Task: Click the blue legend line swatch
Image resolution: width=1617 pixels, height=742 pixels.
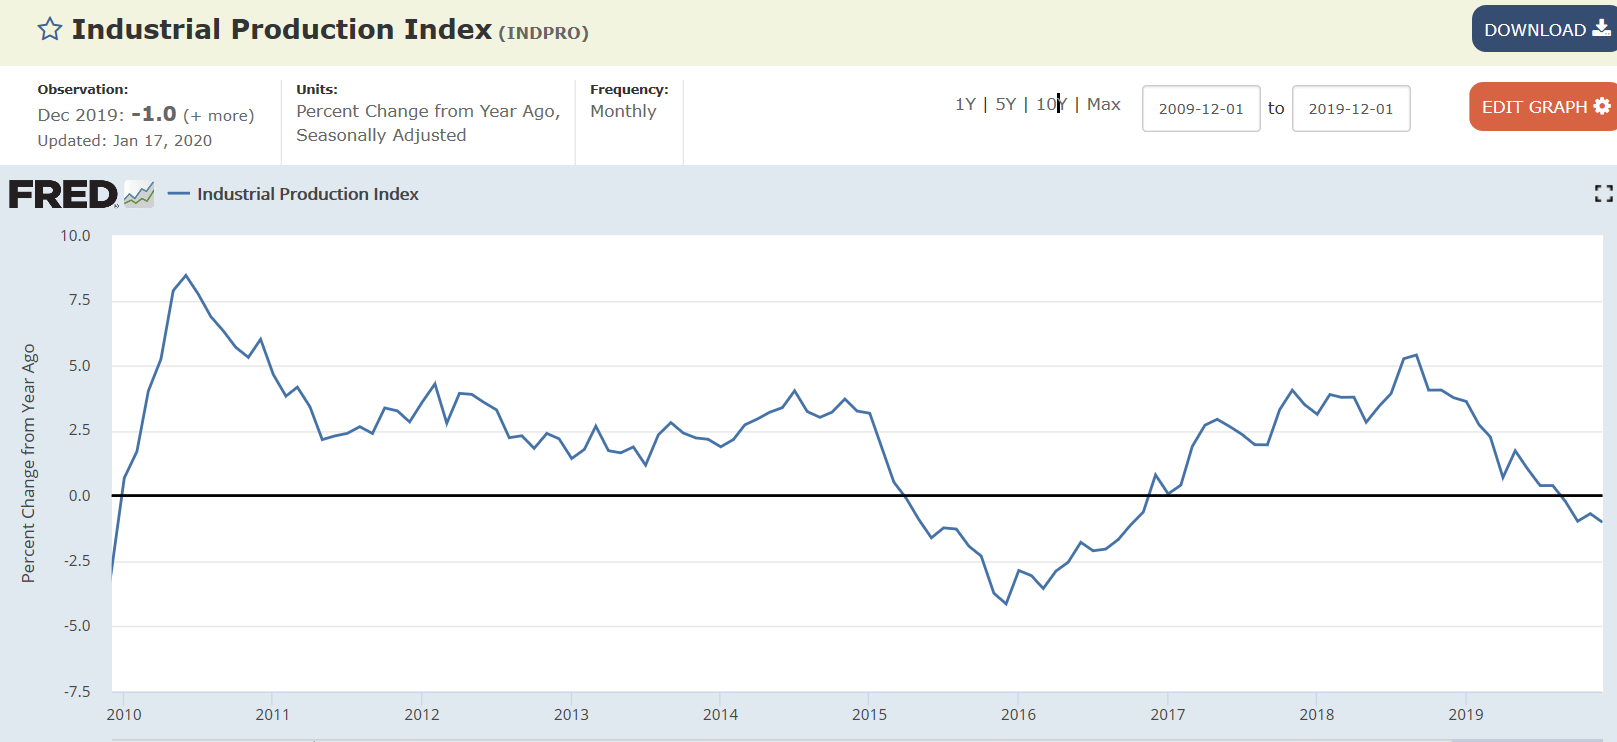Action: pos(178,194)
